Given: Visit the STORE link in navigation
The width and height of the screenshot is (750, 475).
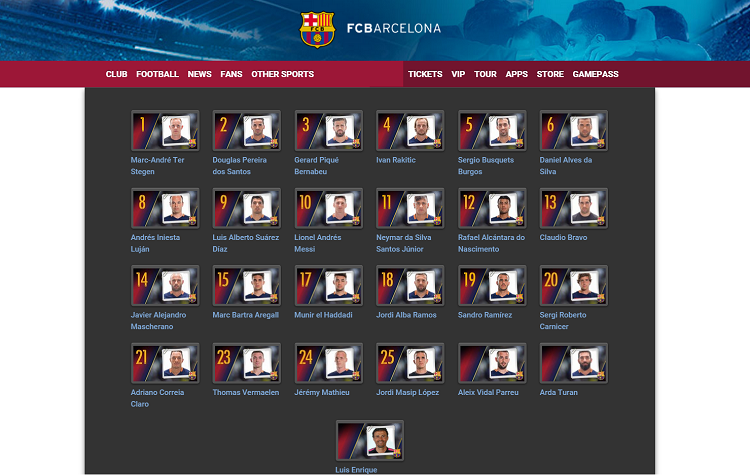Looking at the screenshot, I should pos(550,74).
